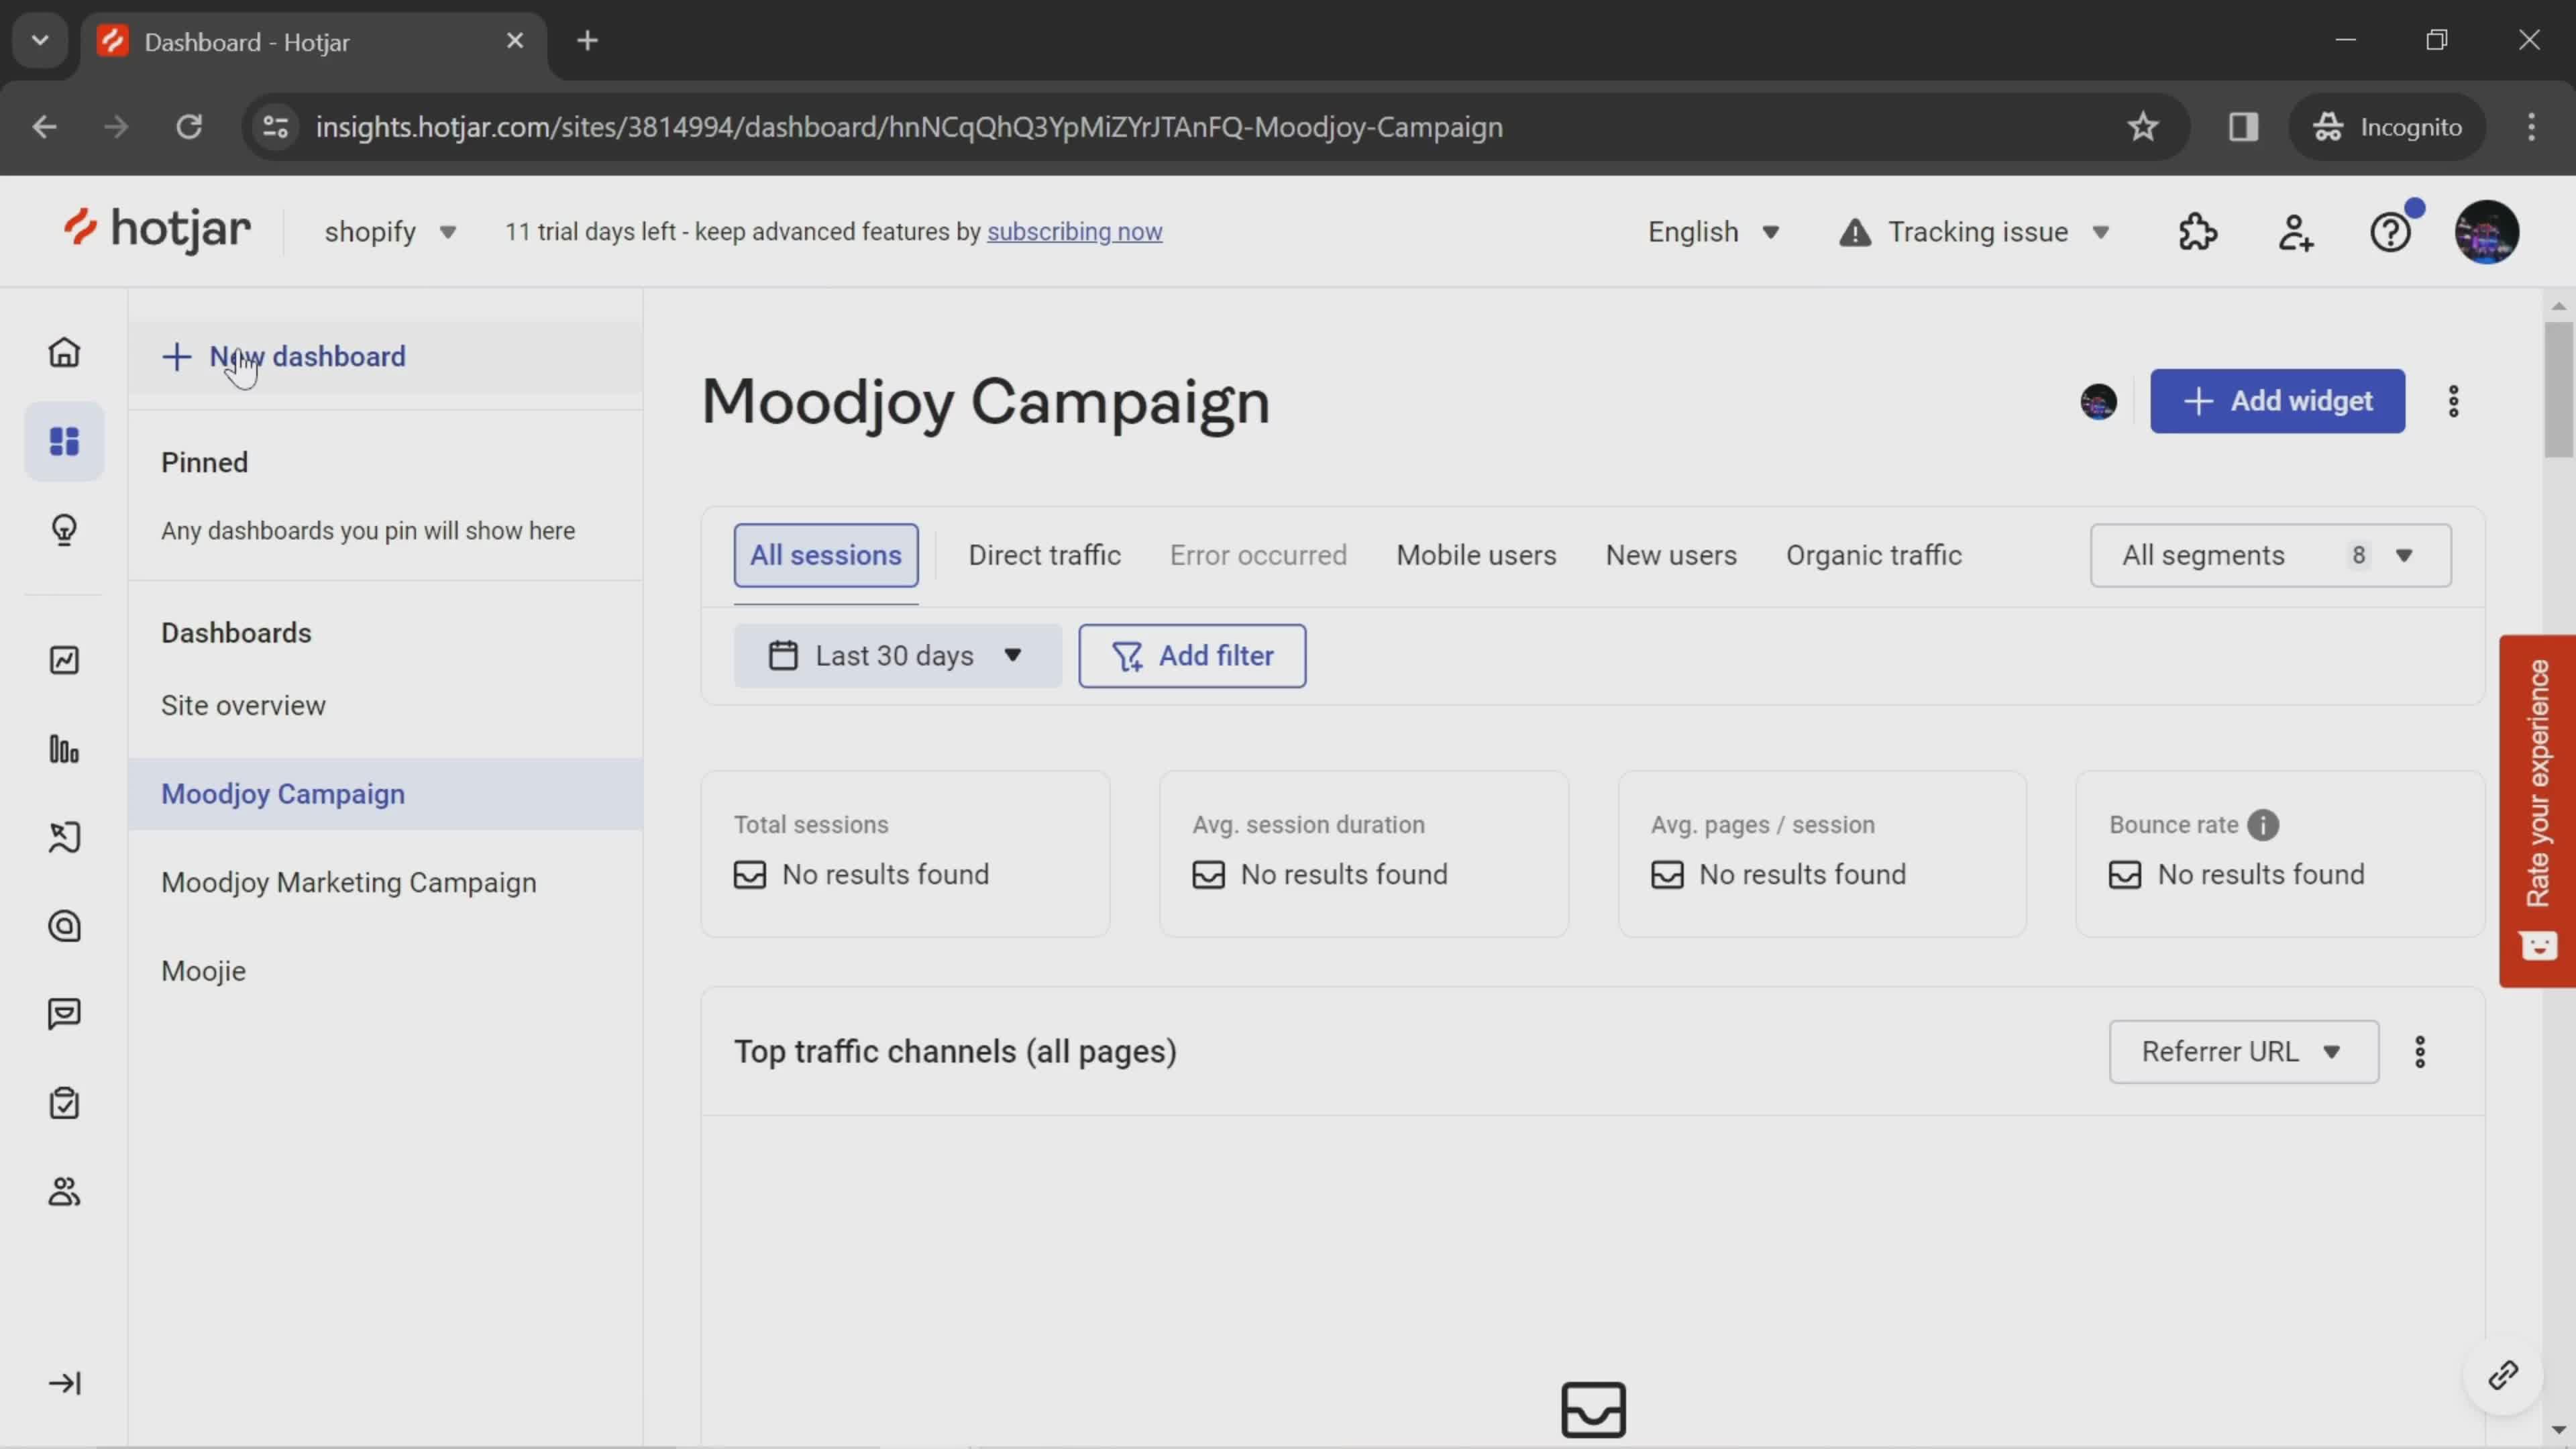Select the Recordings icon in sidebar
Screen dimensions: 2576x1449
pos(64,837)
